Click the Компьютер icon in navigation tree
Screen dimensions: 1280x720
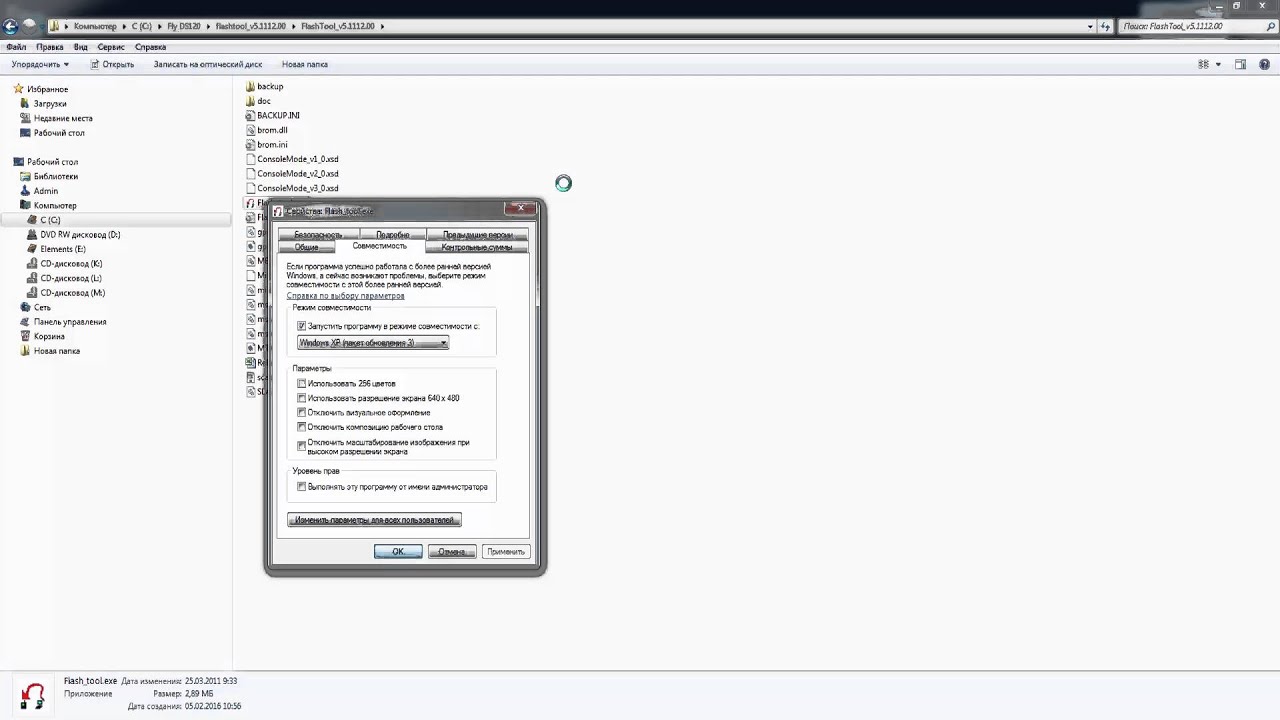tap(26, 205)
